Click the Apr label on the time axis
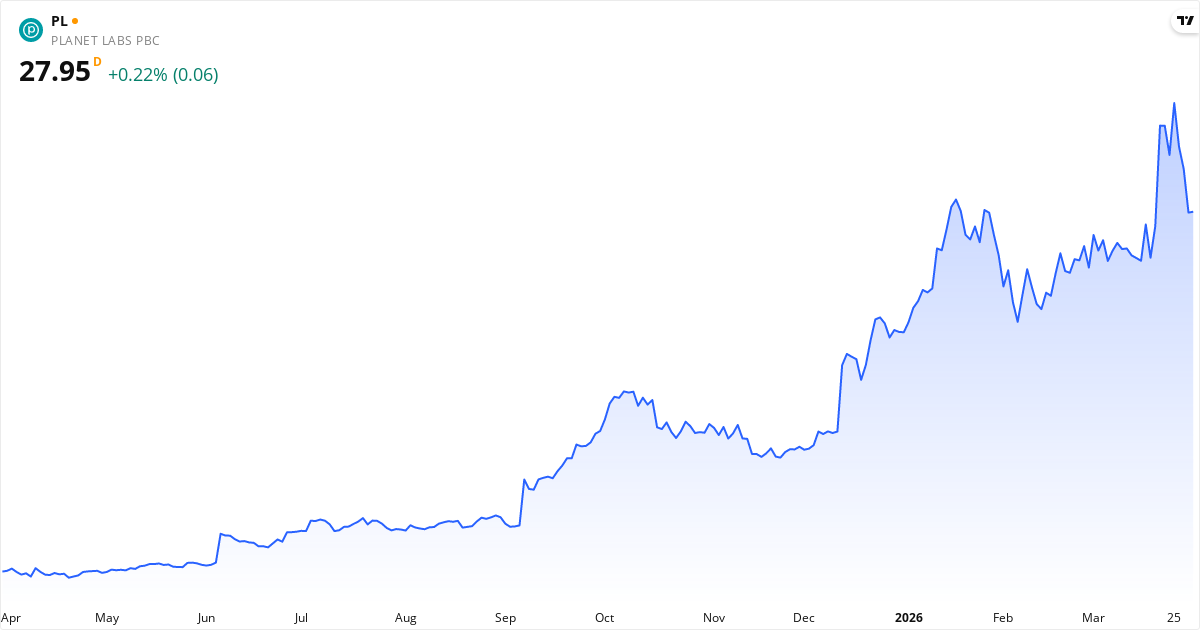 pyautogui.click(x=11, y=618)
